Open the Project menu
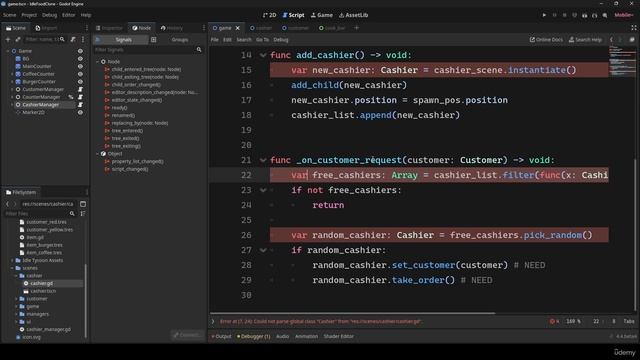The height and width of the screenshot is (360, 640). coord(29,15)
